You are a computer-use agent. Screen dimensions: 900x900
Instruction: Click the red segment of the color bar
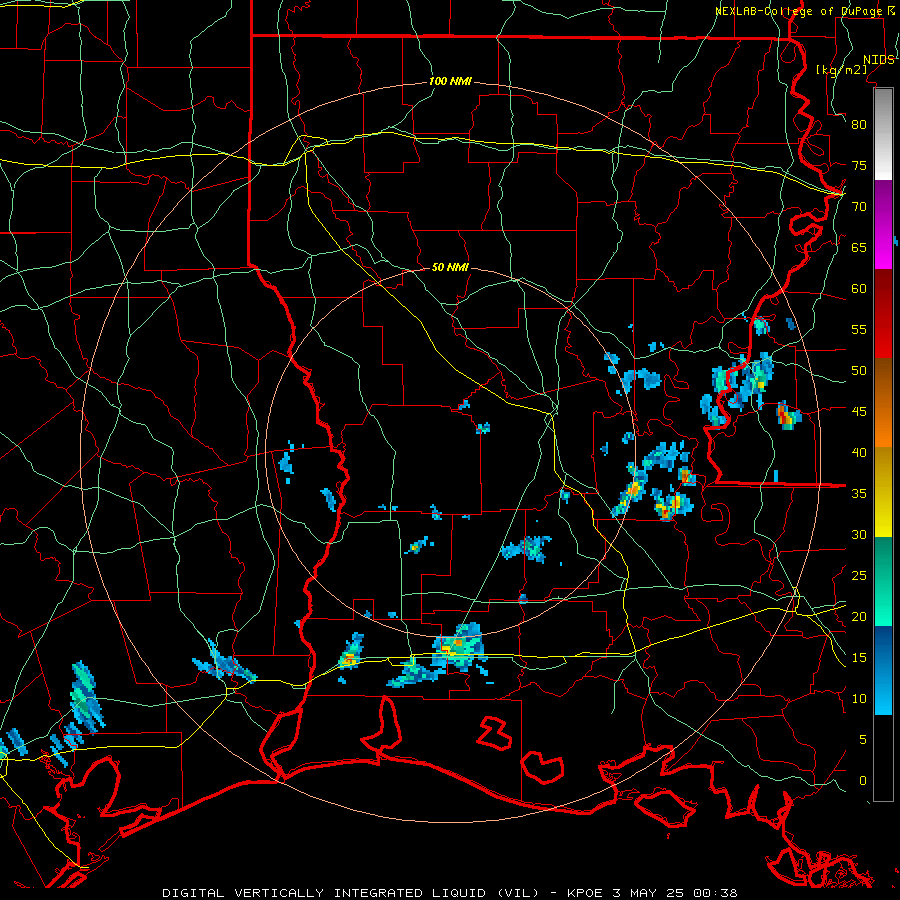[x=883, y=314]
